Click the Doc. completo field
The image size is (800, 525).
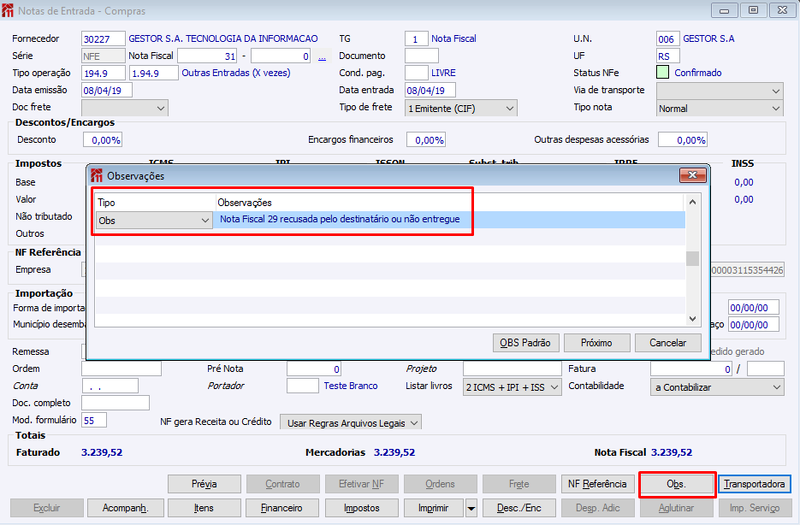(115, 403)
